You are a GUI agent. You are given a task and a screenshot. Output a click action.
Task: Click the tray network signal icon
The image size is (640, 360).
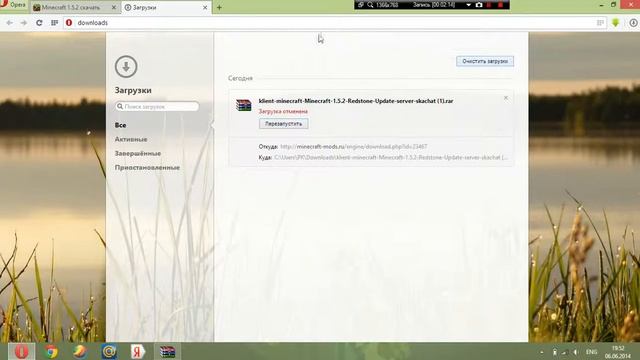(x=564, y=352)
